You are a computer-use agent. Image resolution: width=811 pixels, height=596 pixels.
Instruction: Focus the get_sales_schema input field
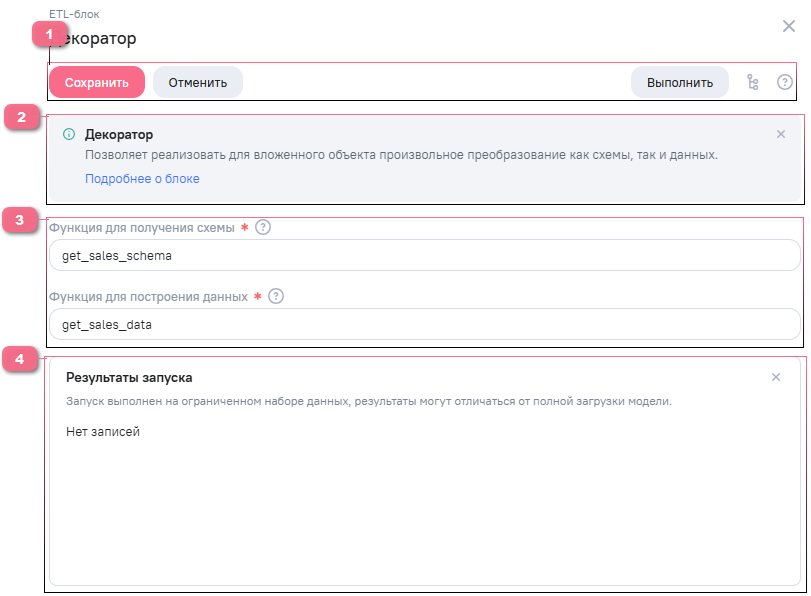424,256
